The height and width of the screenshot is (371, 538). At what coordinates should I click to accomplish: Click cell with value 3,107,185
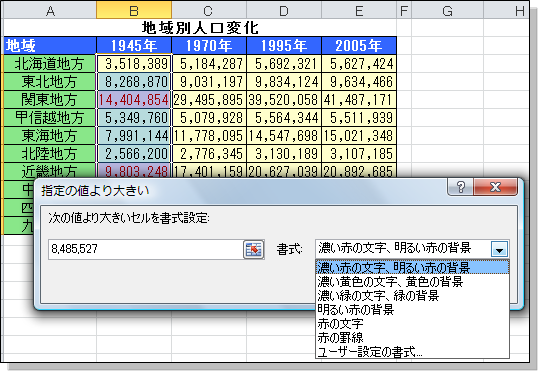coord(359,154)
